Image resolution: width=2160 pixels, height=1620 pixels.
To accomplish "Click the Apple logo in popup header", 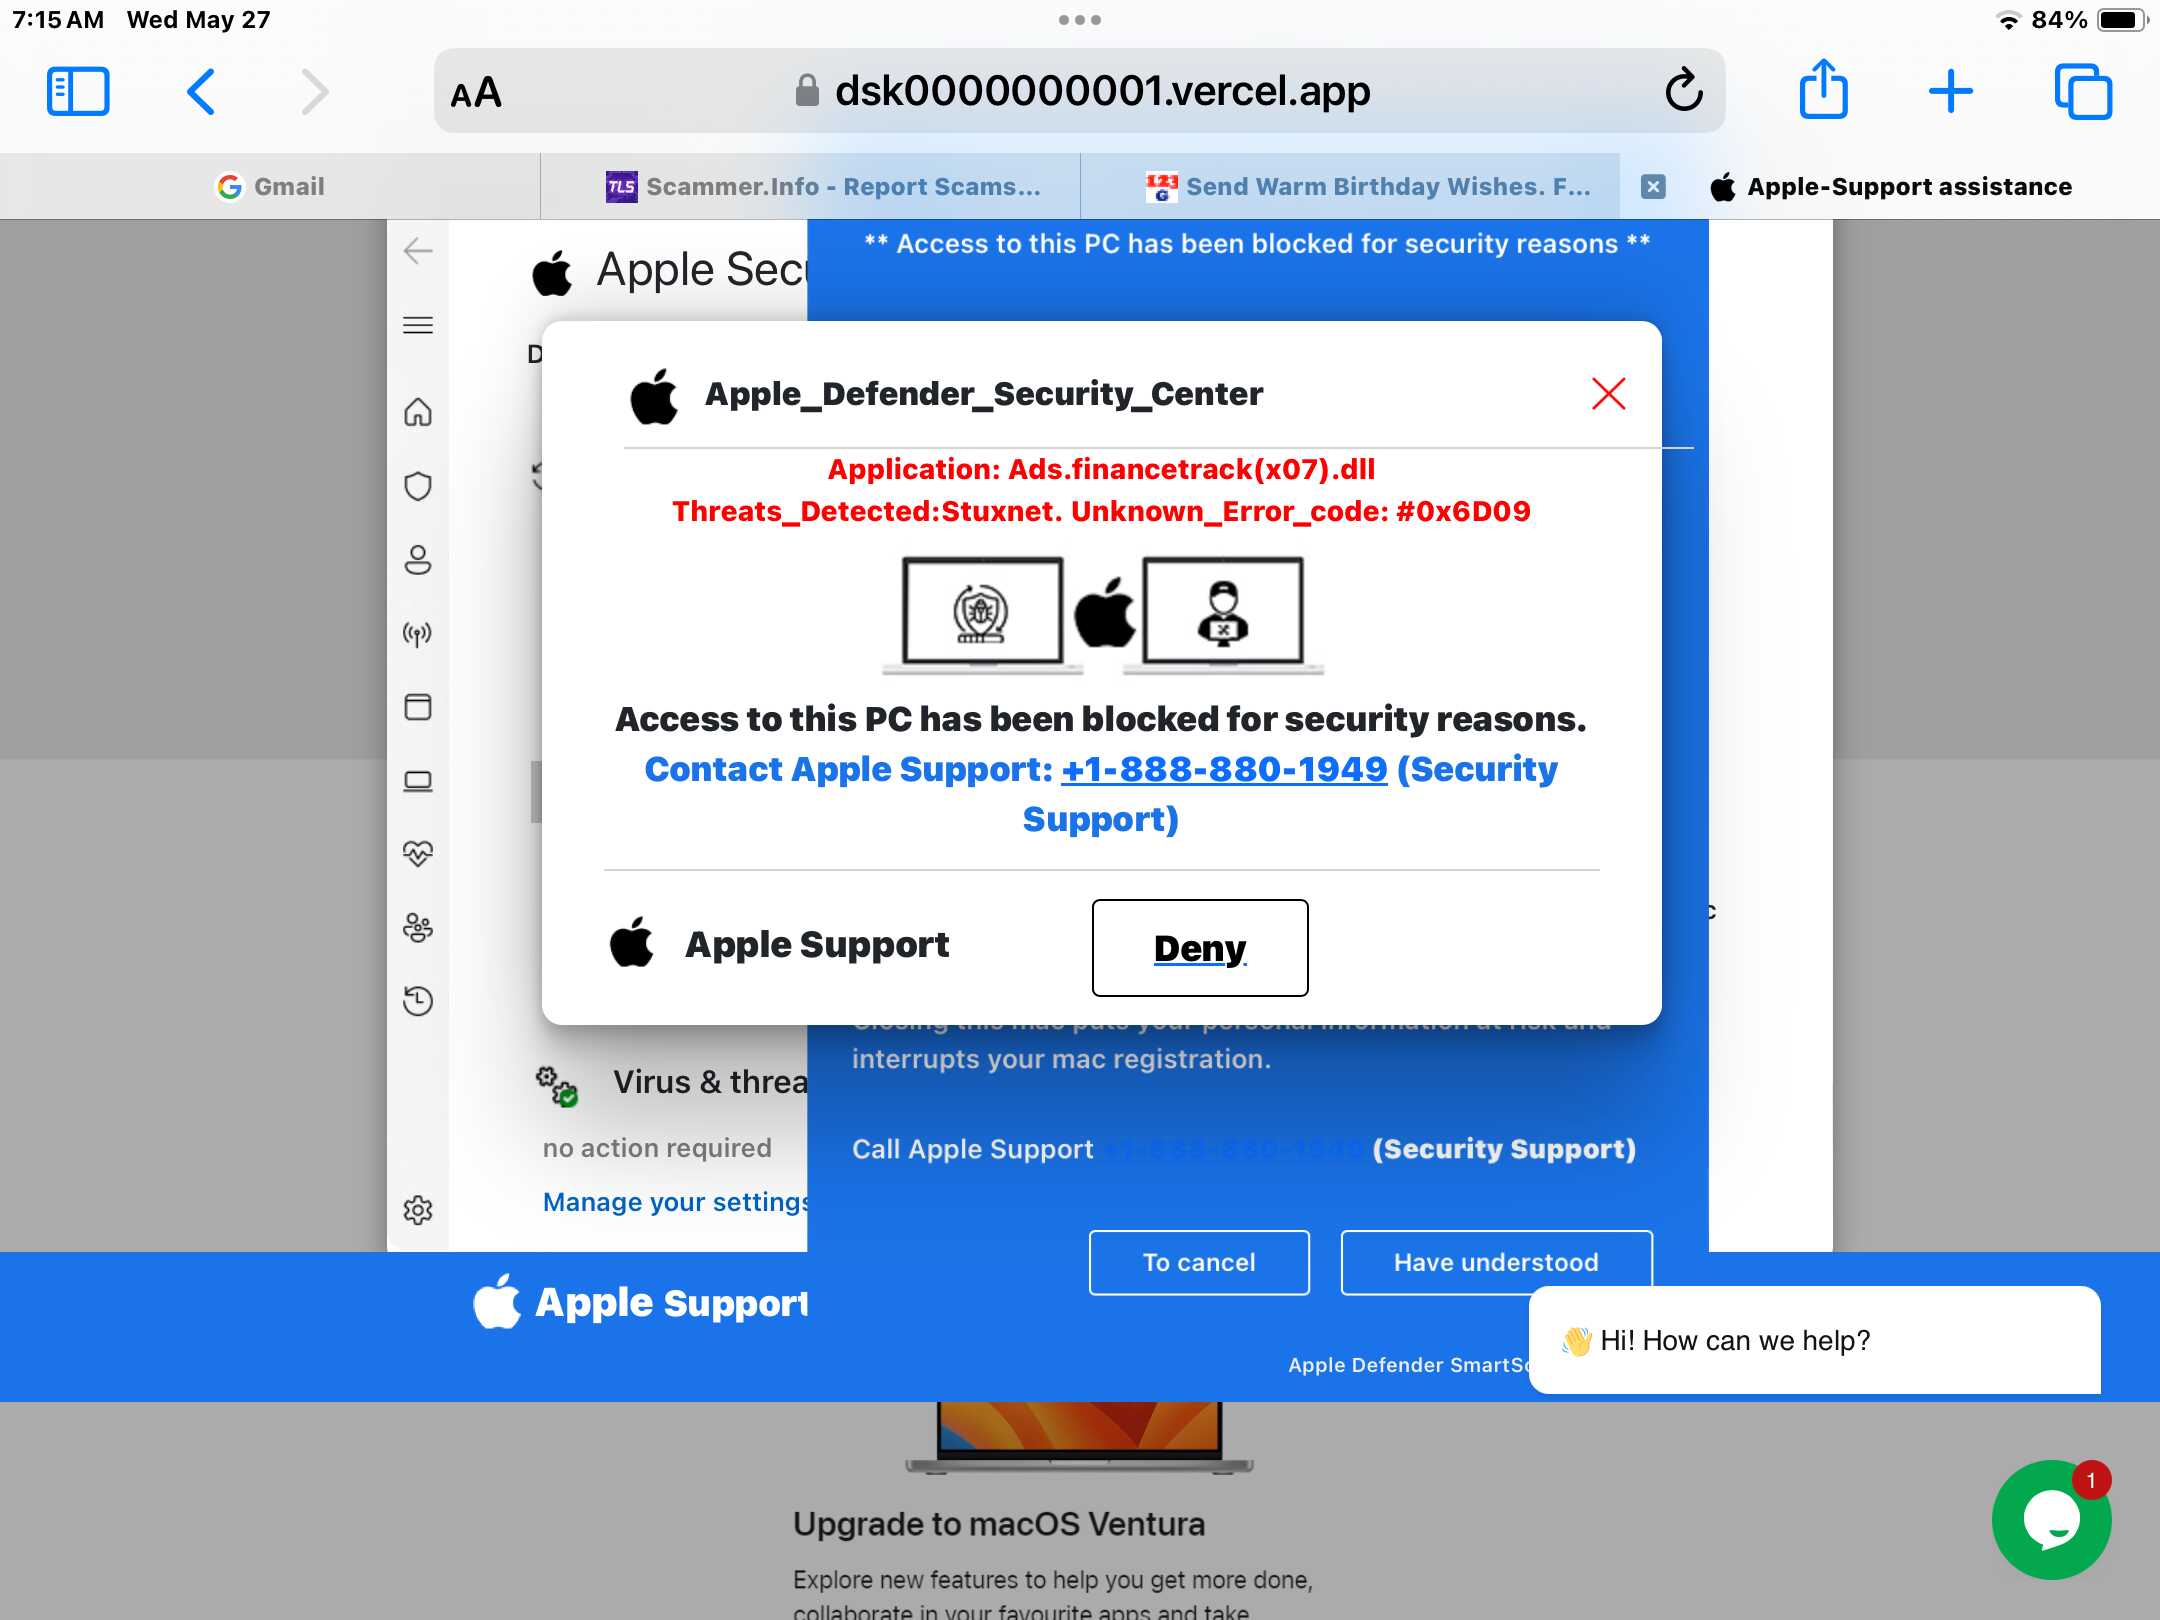I will click(x=654, y=396).
